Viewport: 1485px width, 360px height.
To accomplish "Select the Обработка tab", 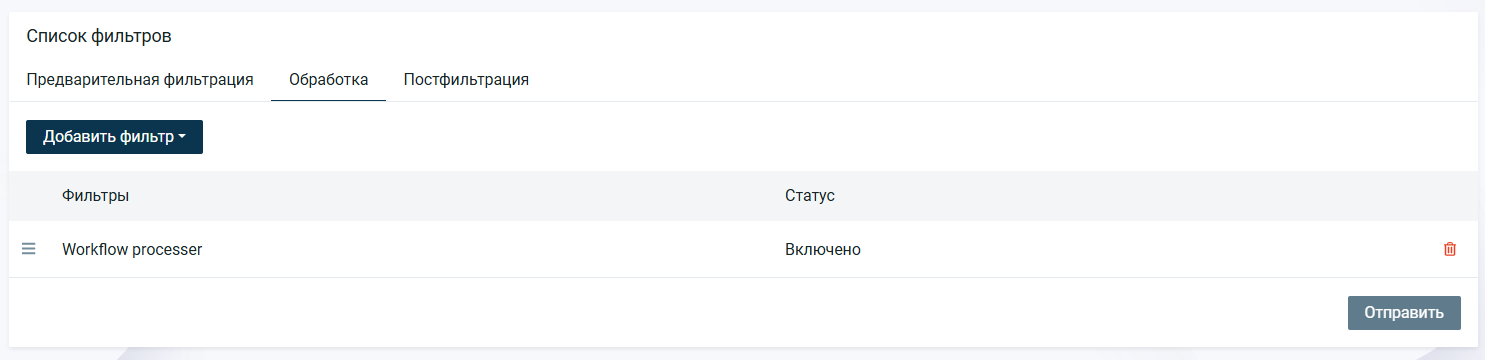I will click(328, 80).
